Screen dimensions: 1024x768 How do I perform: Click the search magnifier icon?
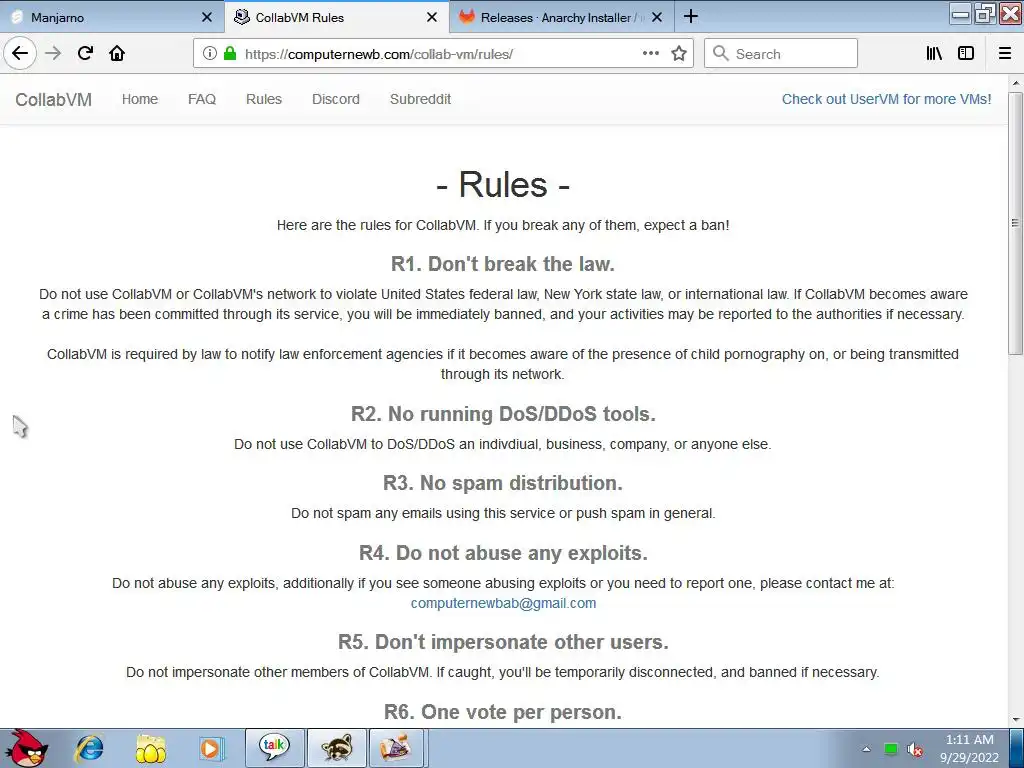[x=720, y=54]
